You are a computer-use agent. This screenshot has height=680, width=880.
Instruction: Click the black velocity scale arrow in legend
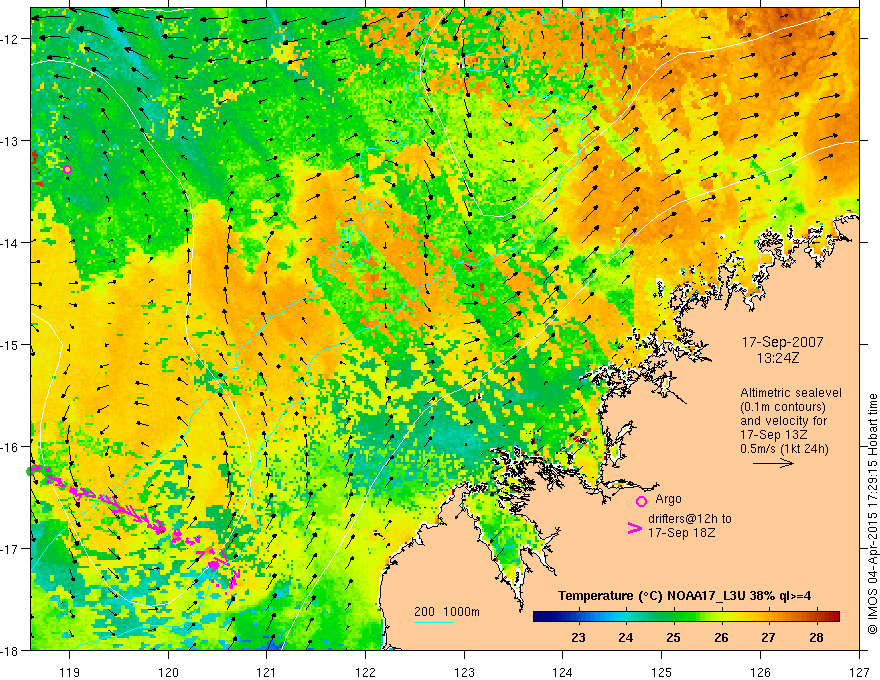773,463
